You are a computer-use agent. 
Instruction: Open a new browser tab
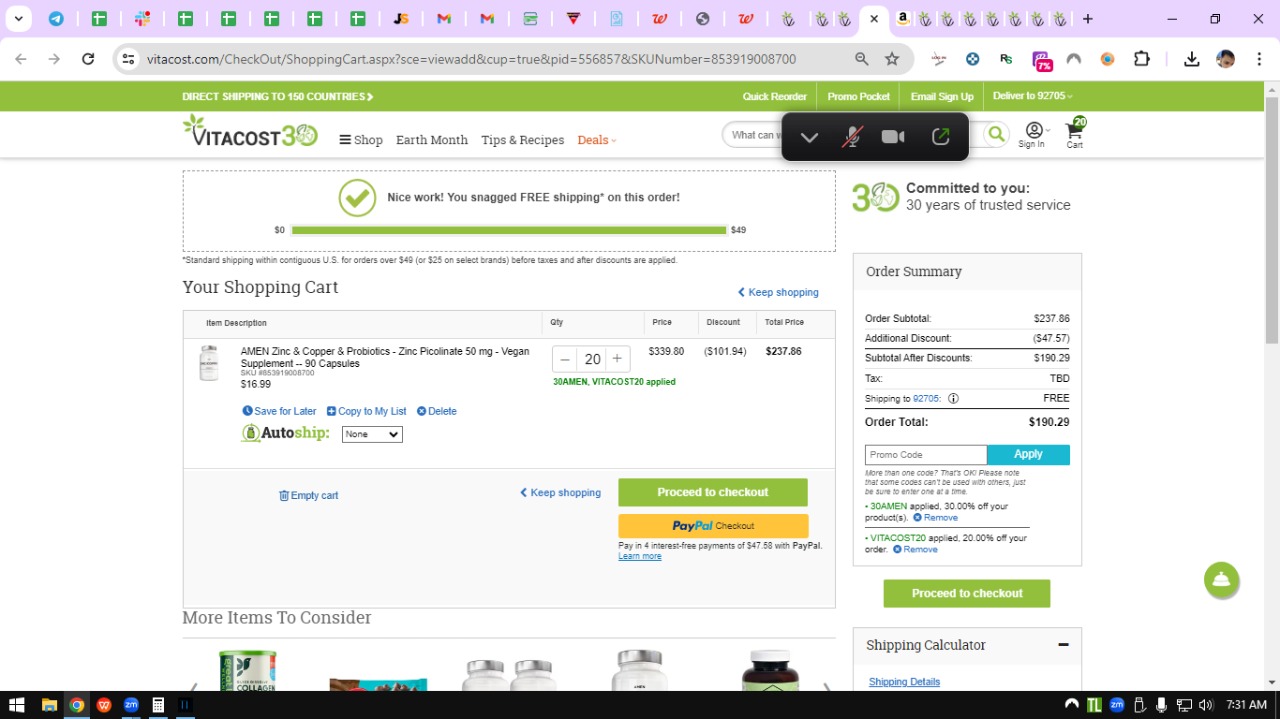[1088, 19]
